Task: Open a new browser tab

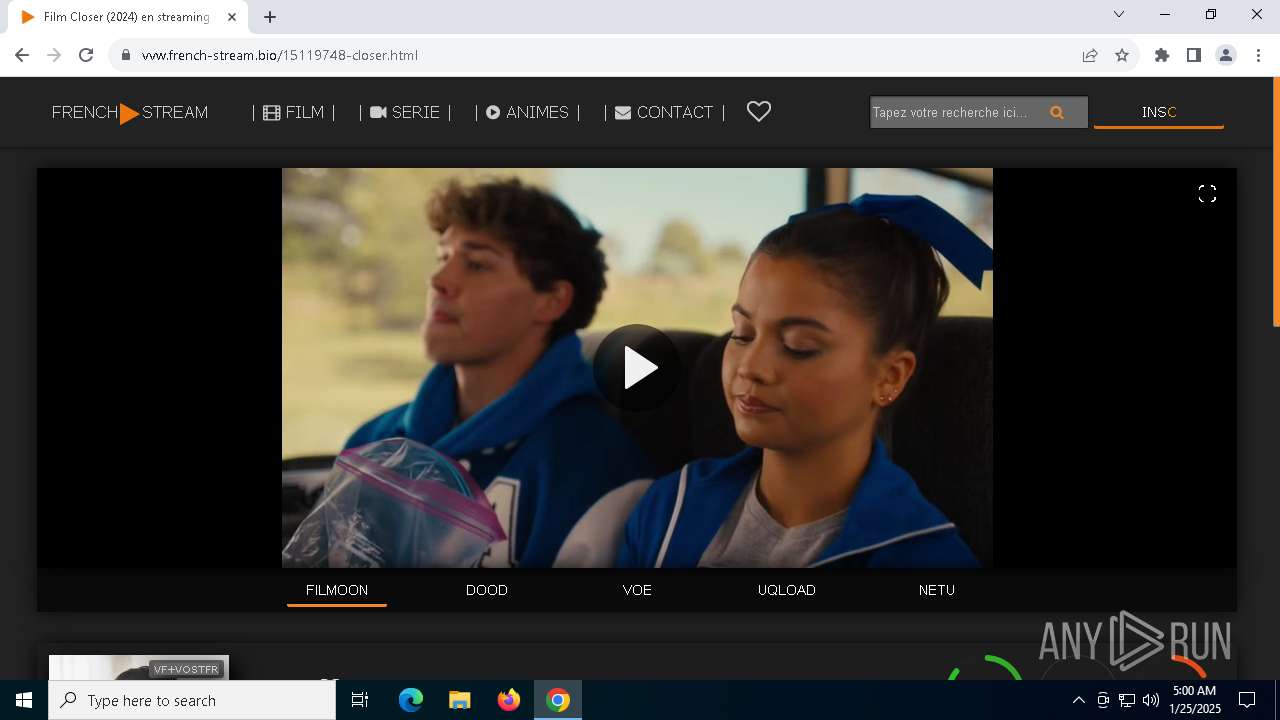Action: (270, 17)
